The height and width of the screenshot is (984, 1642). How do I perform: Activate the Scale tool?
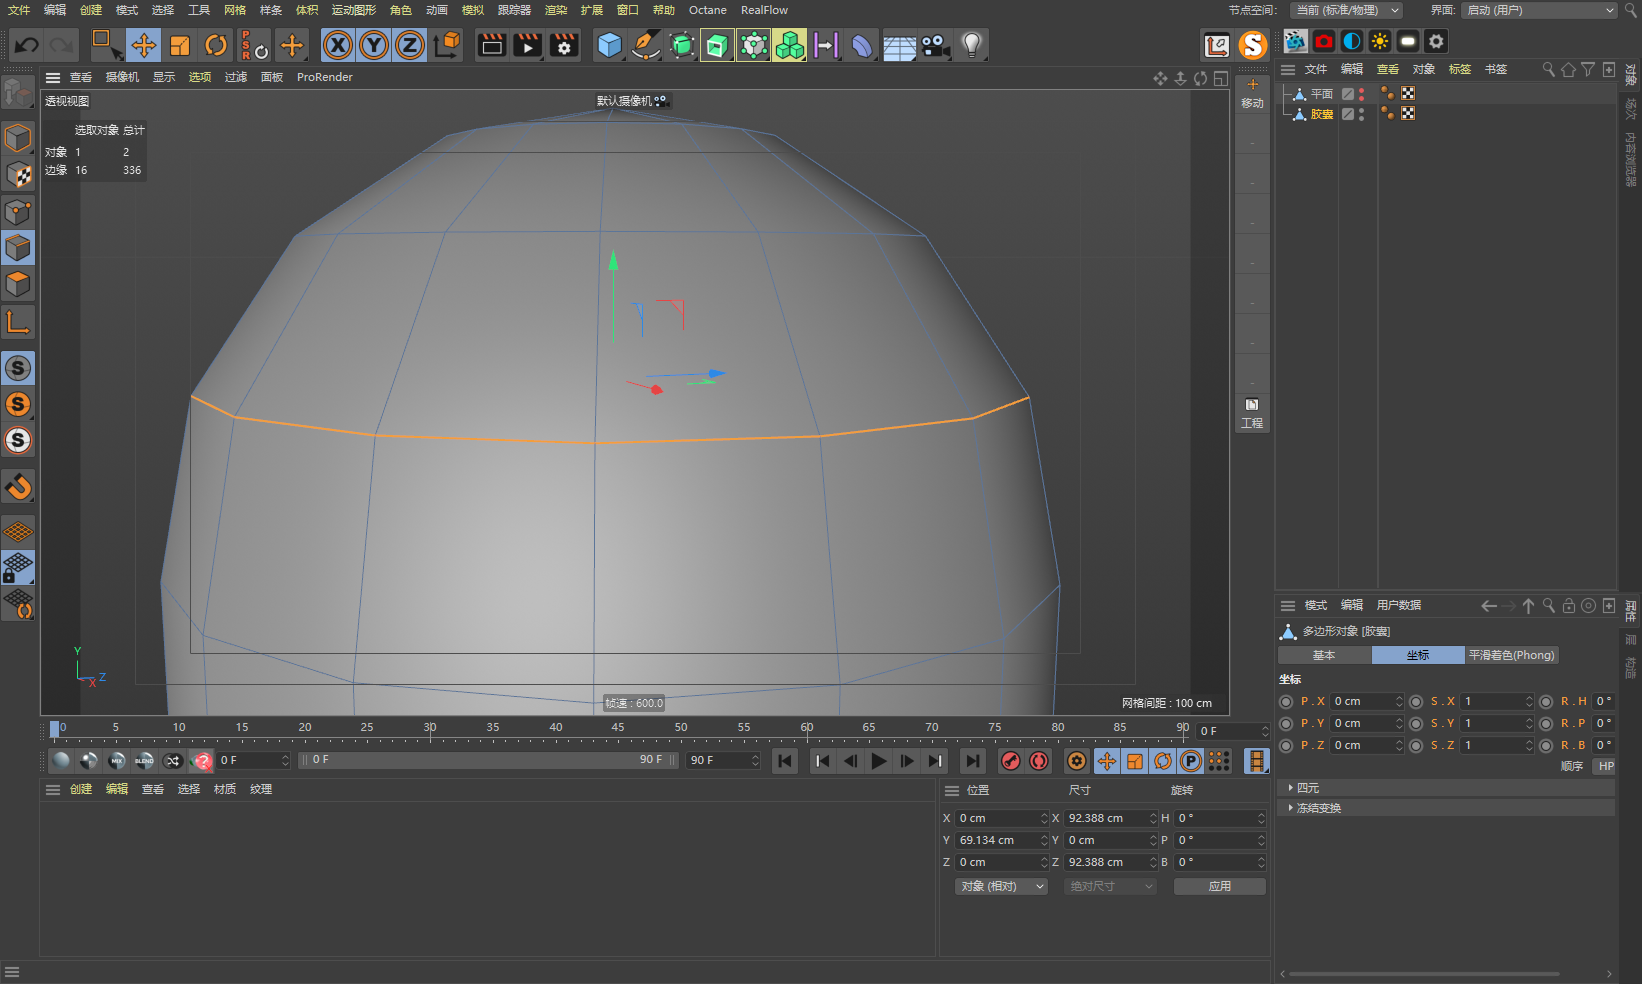coord(180,45)
